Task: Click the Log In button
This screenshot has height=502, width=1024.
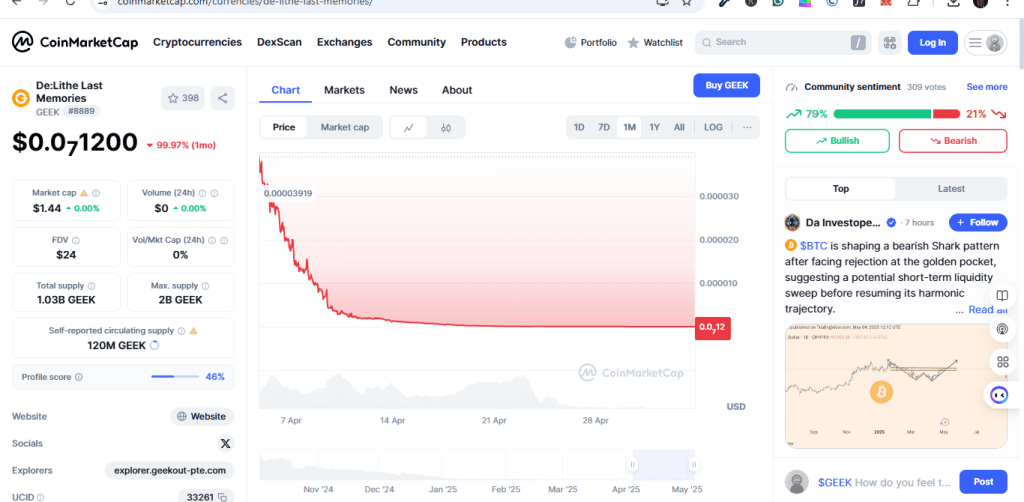Action: pyautogui.click(x=933, y=42)
